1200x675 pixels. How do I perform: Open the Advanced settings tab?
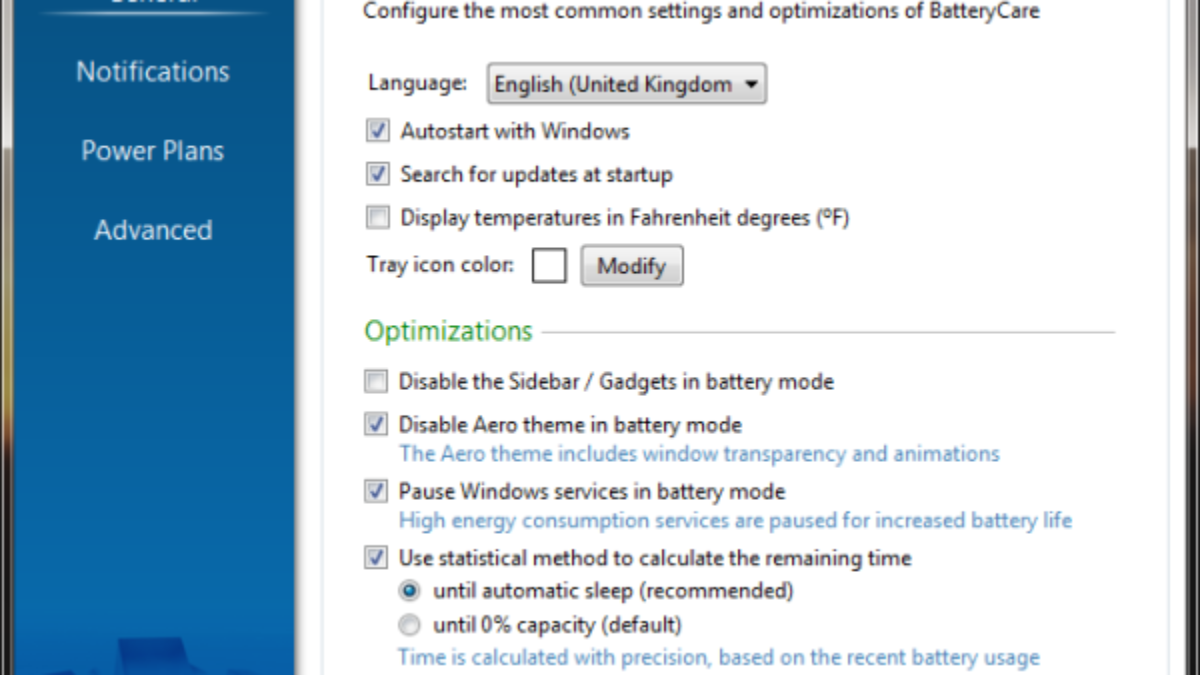(x=153, y=230)
